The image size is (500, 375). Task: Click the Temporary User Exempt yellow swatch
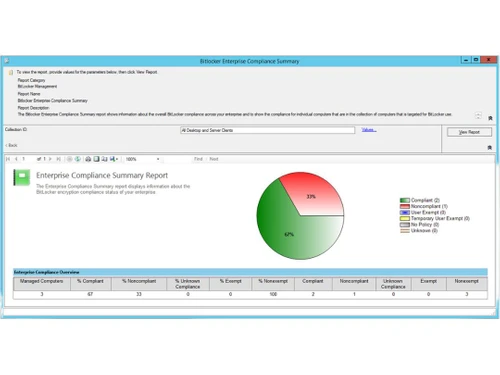(405, 218)
